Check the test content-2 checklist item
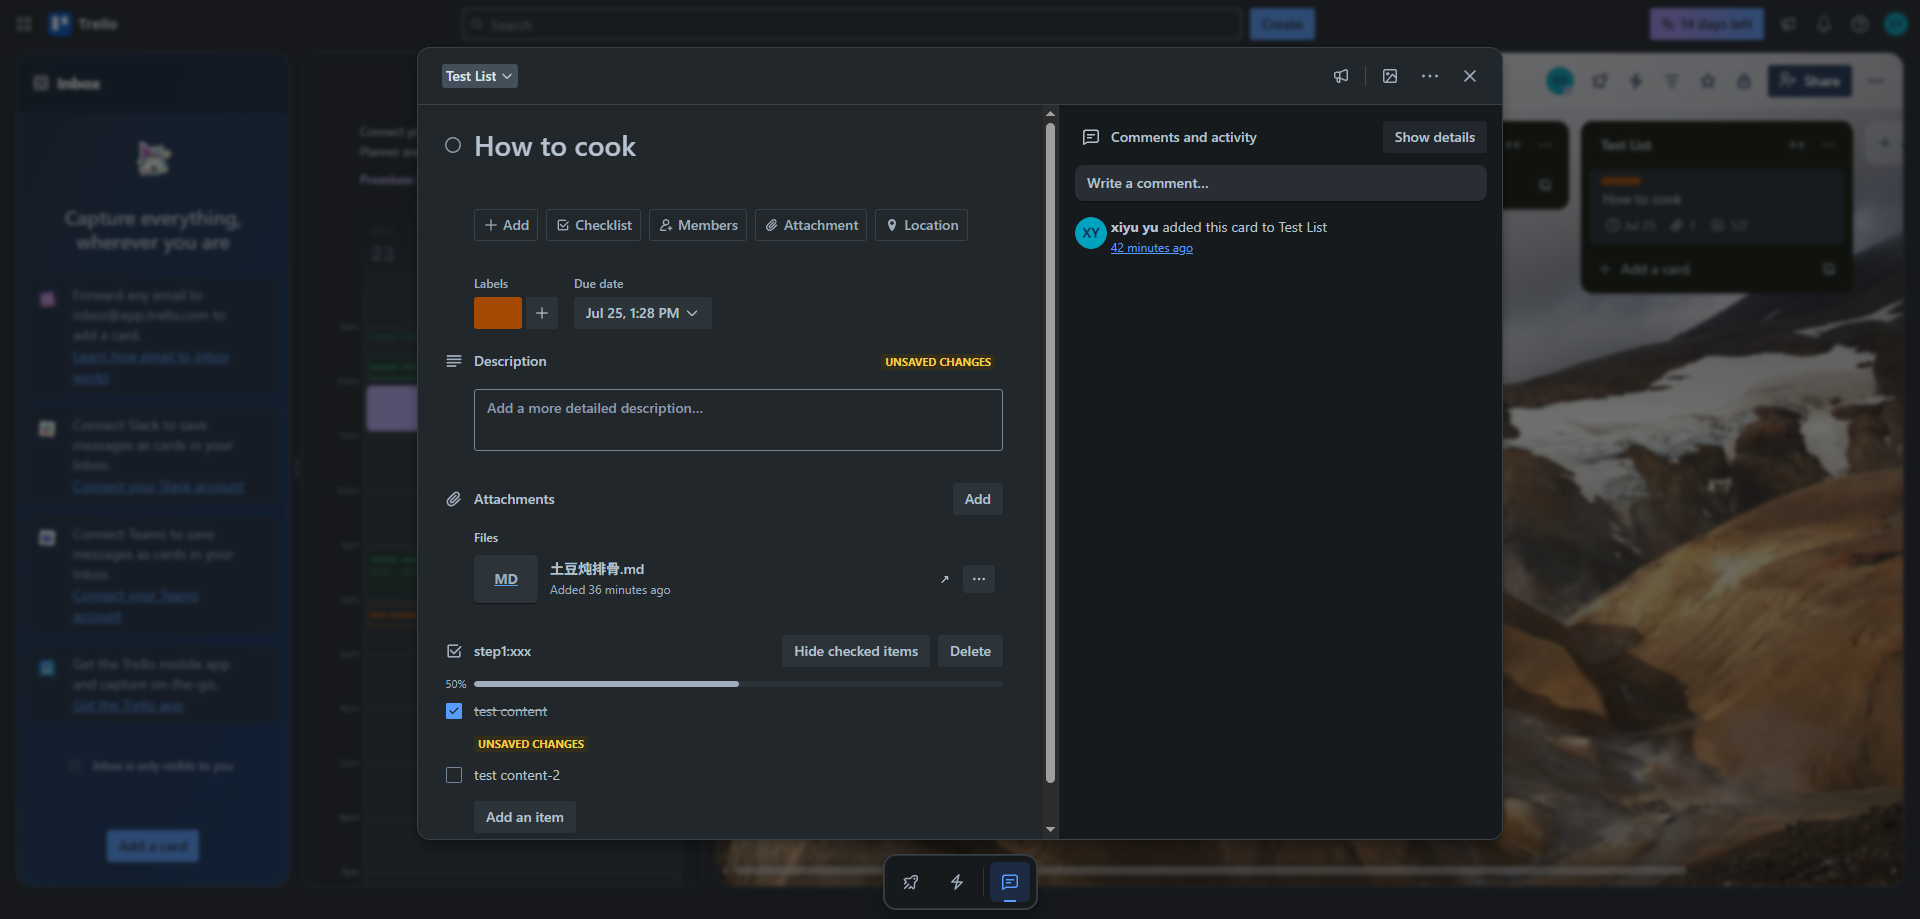1920x919 pixels. (454, 775)
